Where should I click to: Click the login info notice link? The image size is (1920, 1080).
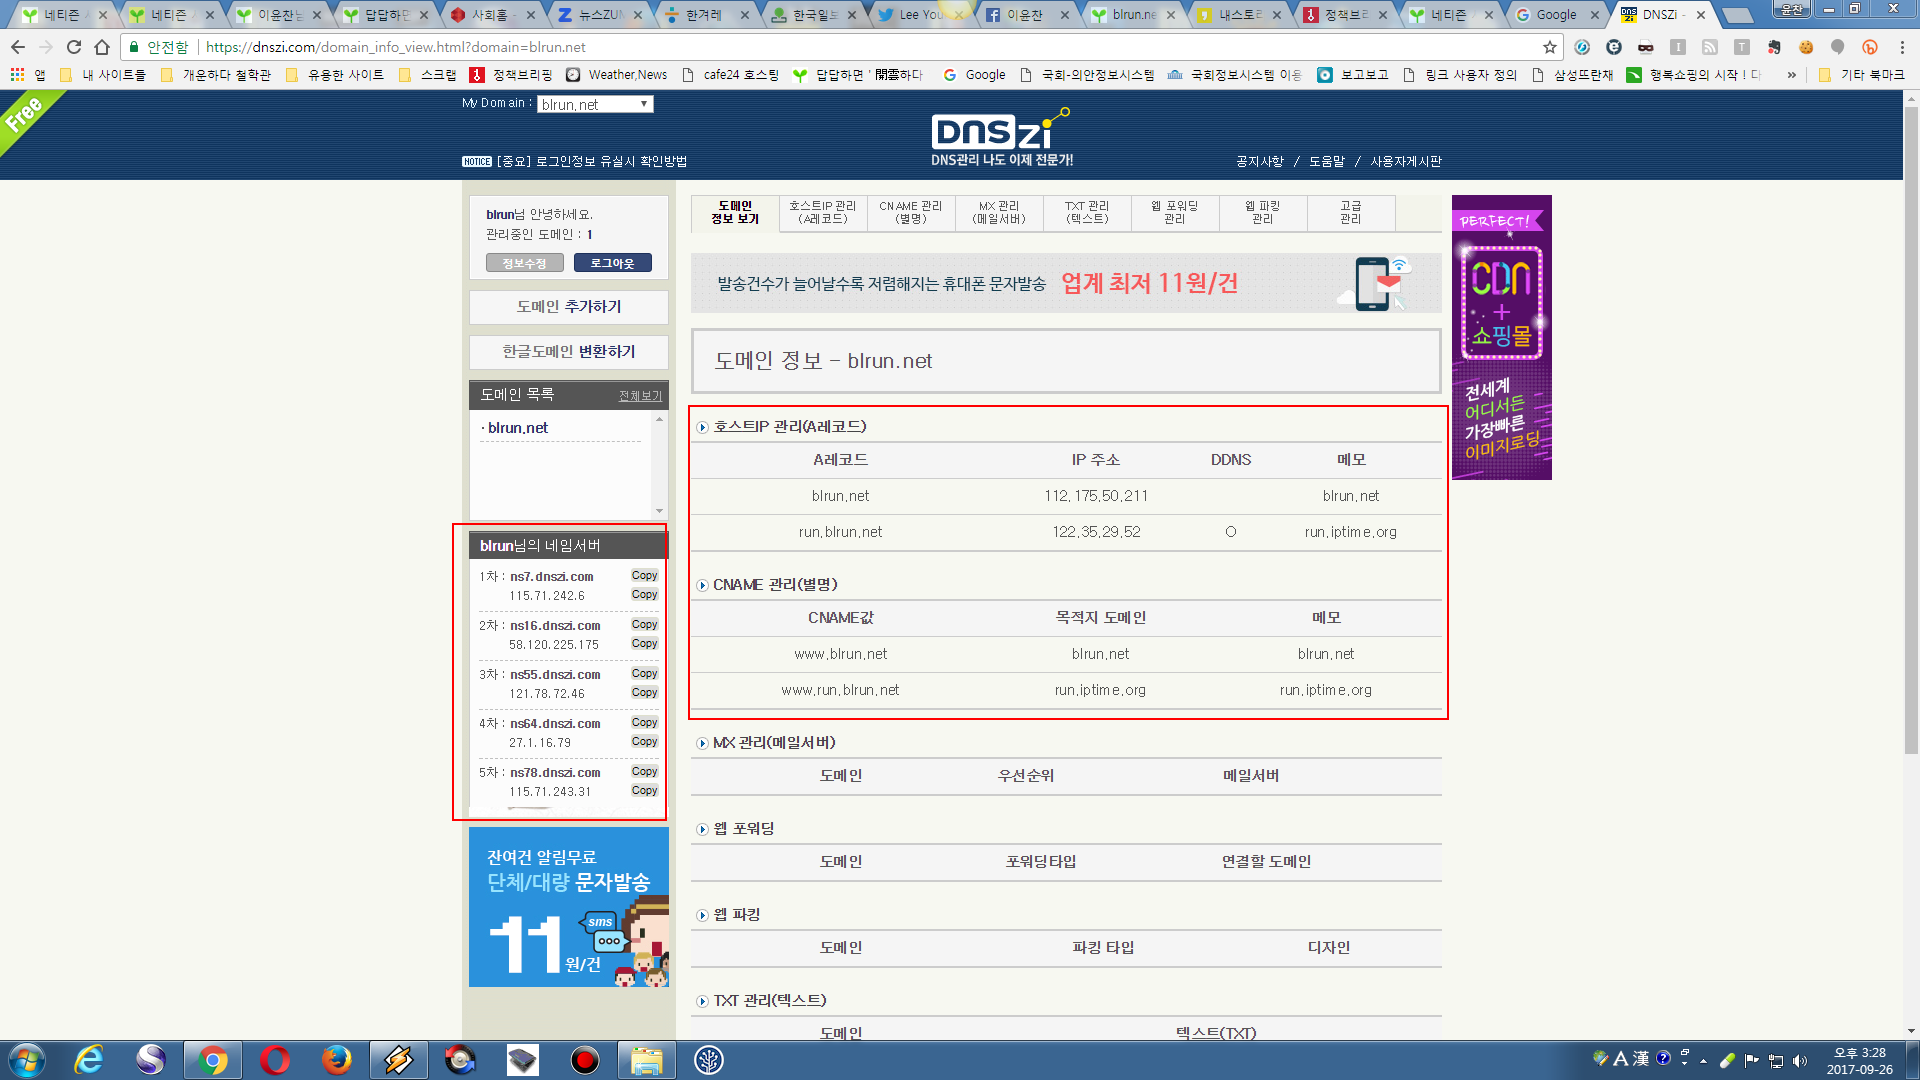(x=591, y=161)
